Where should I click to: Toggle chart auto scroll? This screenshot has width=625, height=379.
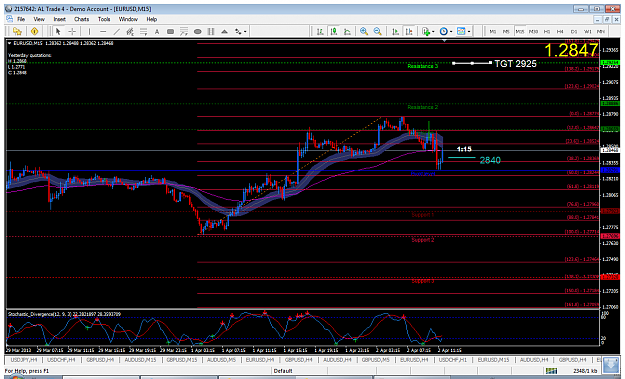(395, 31)
